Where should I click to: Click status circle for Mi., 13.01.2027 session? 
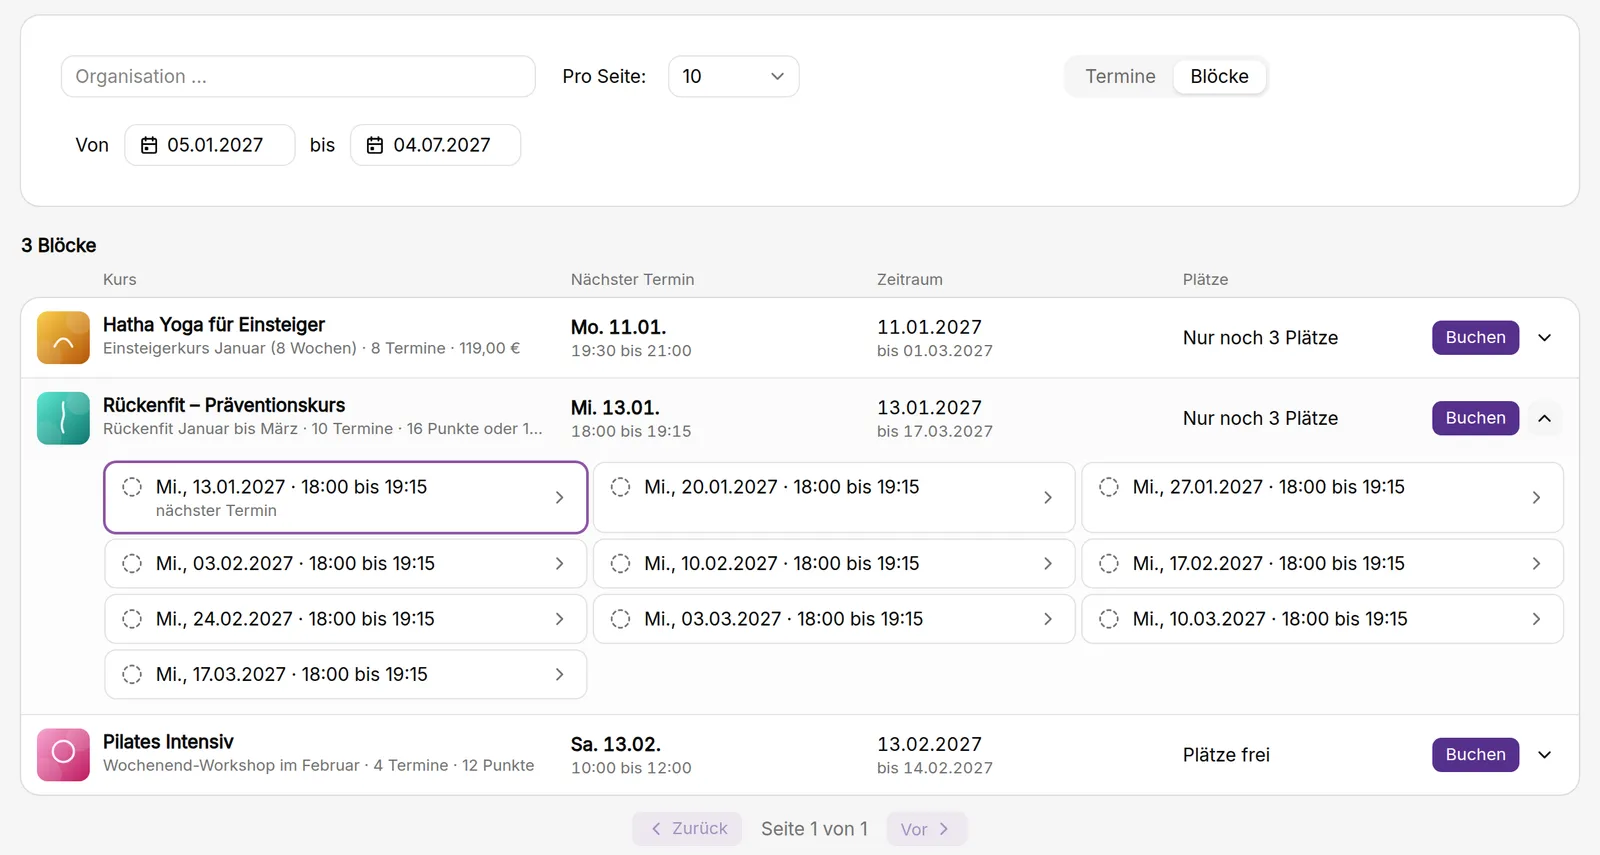tap(132, 487)
